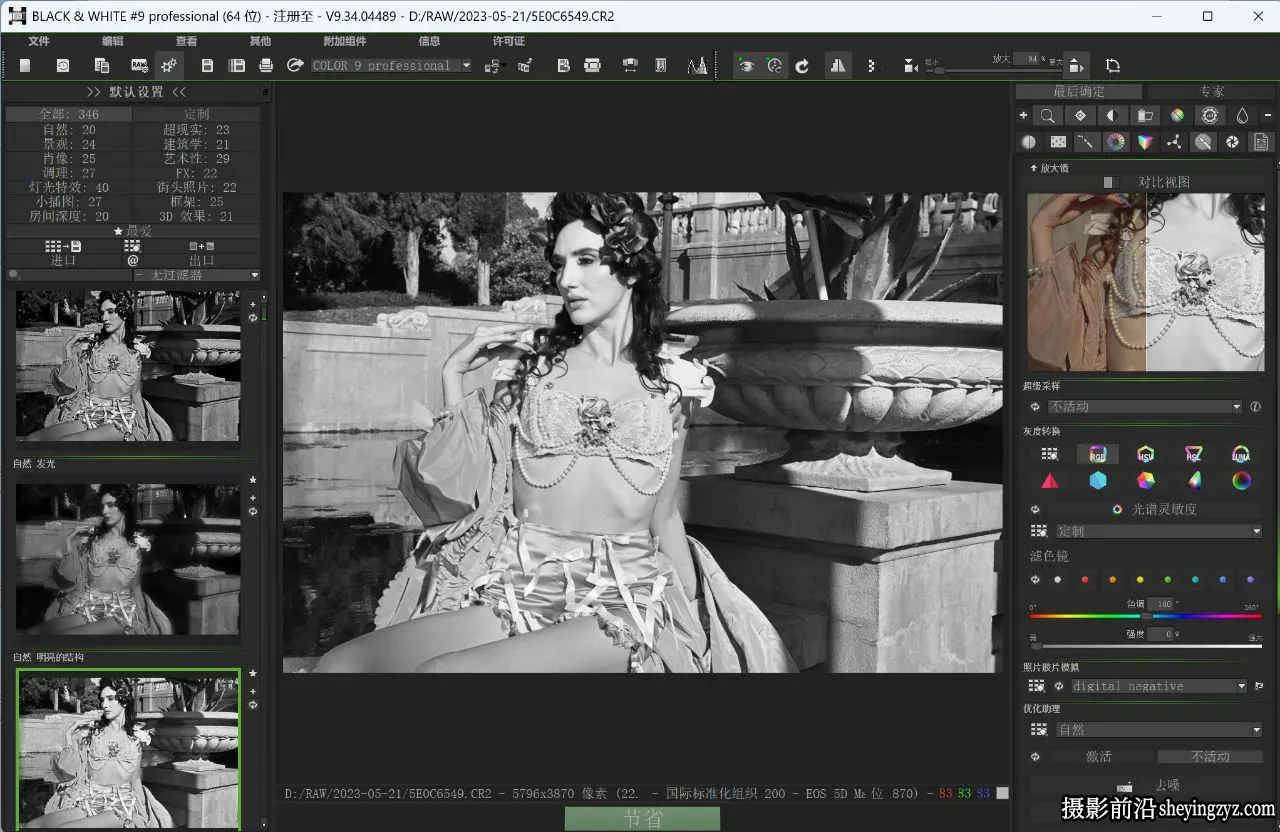Viewport: 1280px width, 832px height.
Task: Select the HSV grayscale conversion mode
Action: 1145,454
